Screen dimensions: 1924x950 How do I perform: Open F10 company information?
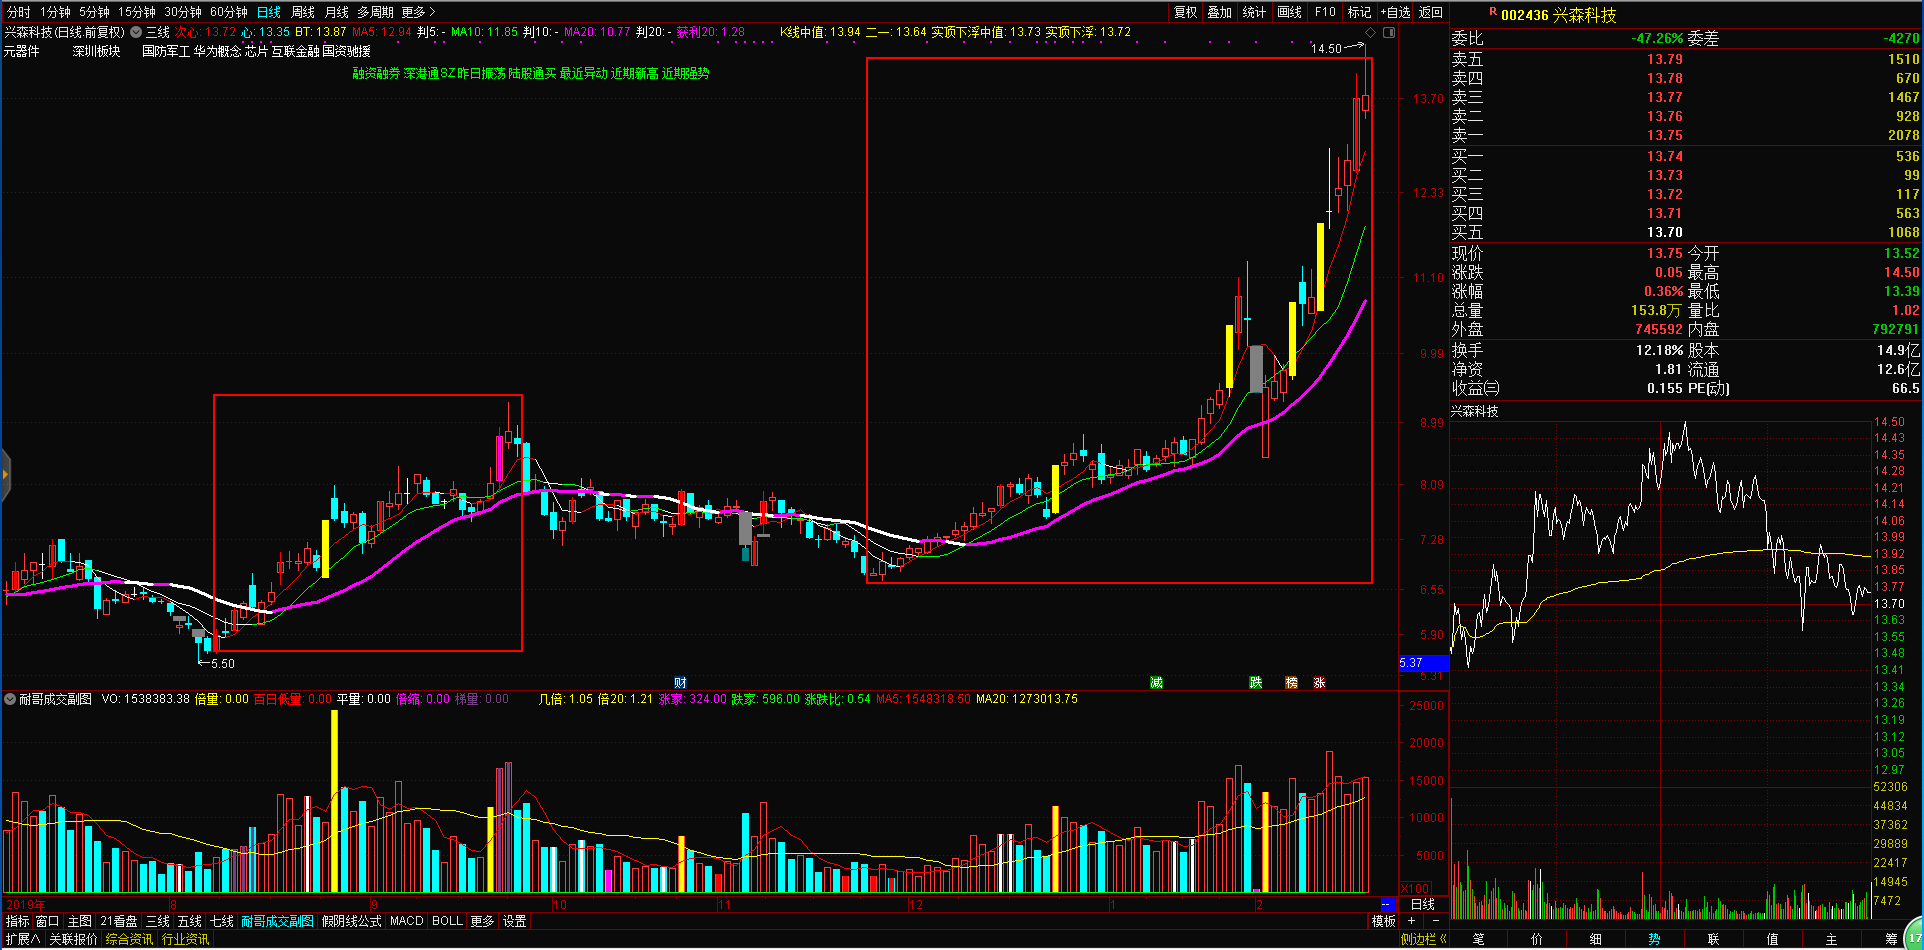[1325, 12]
